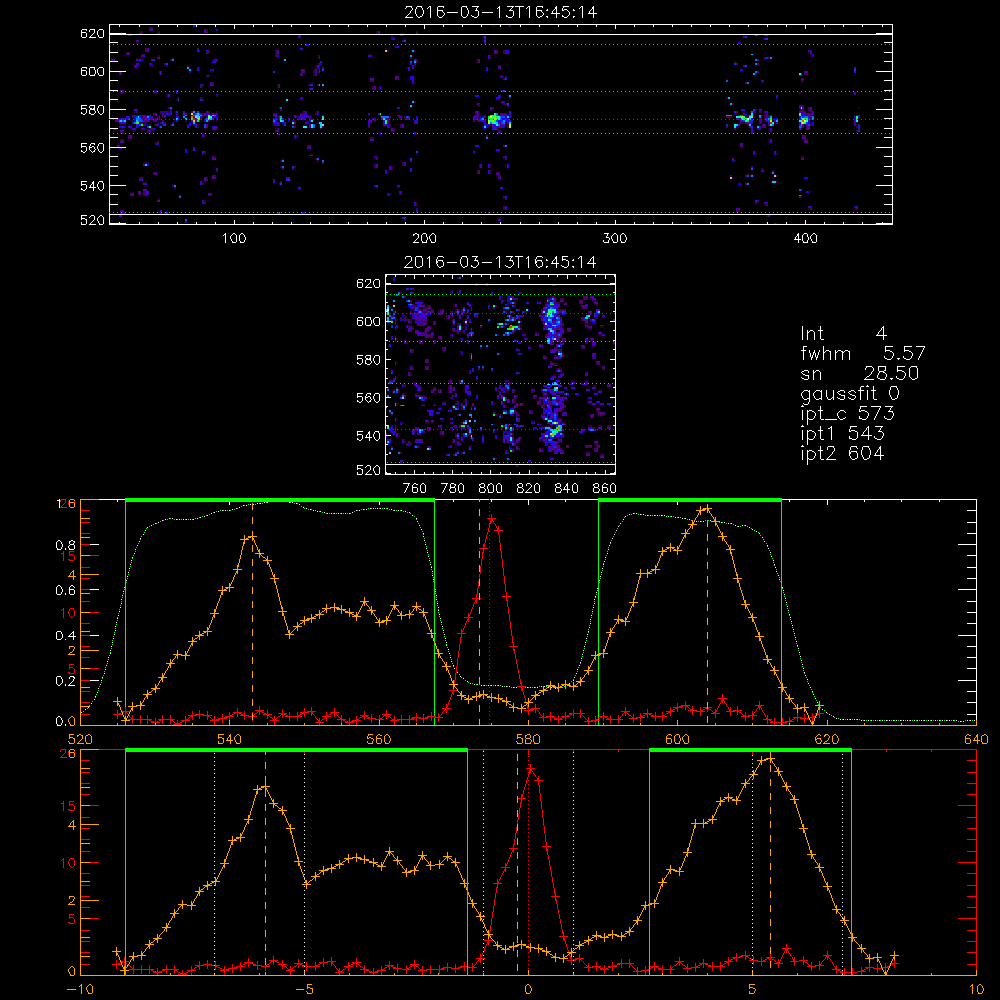Click the 'fwhm 5.57' value line

click(x=863, y=353)
